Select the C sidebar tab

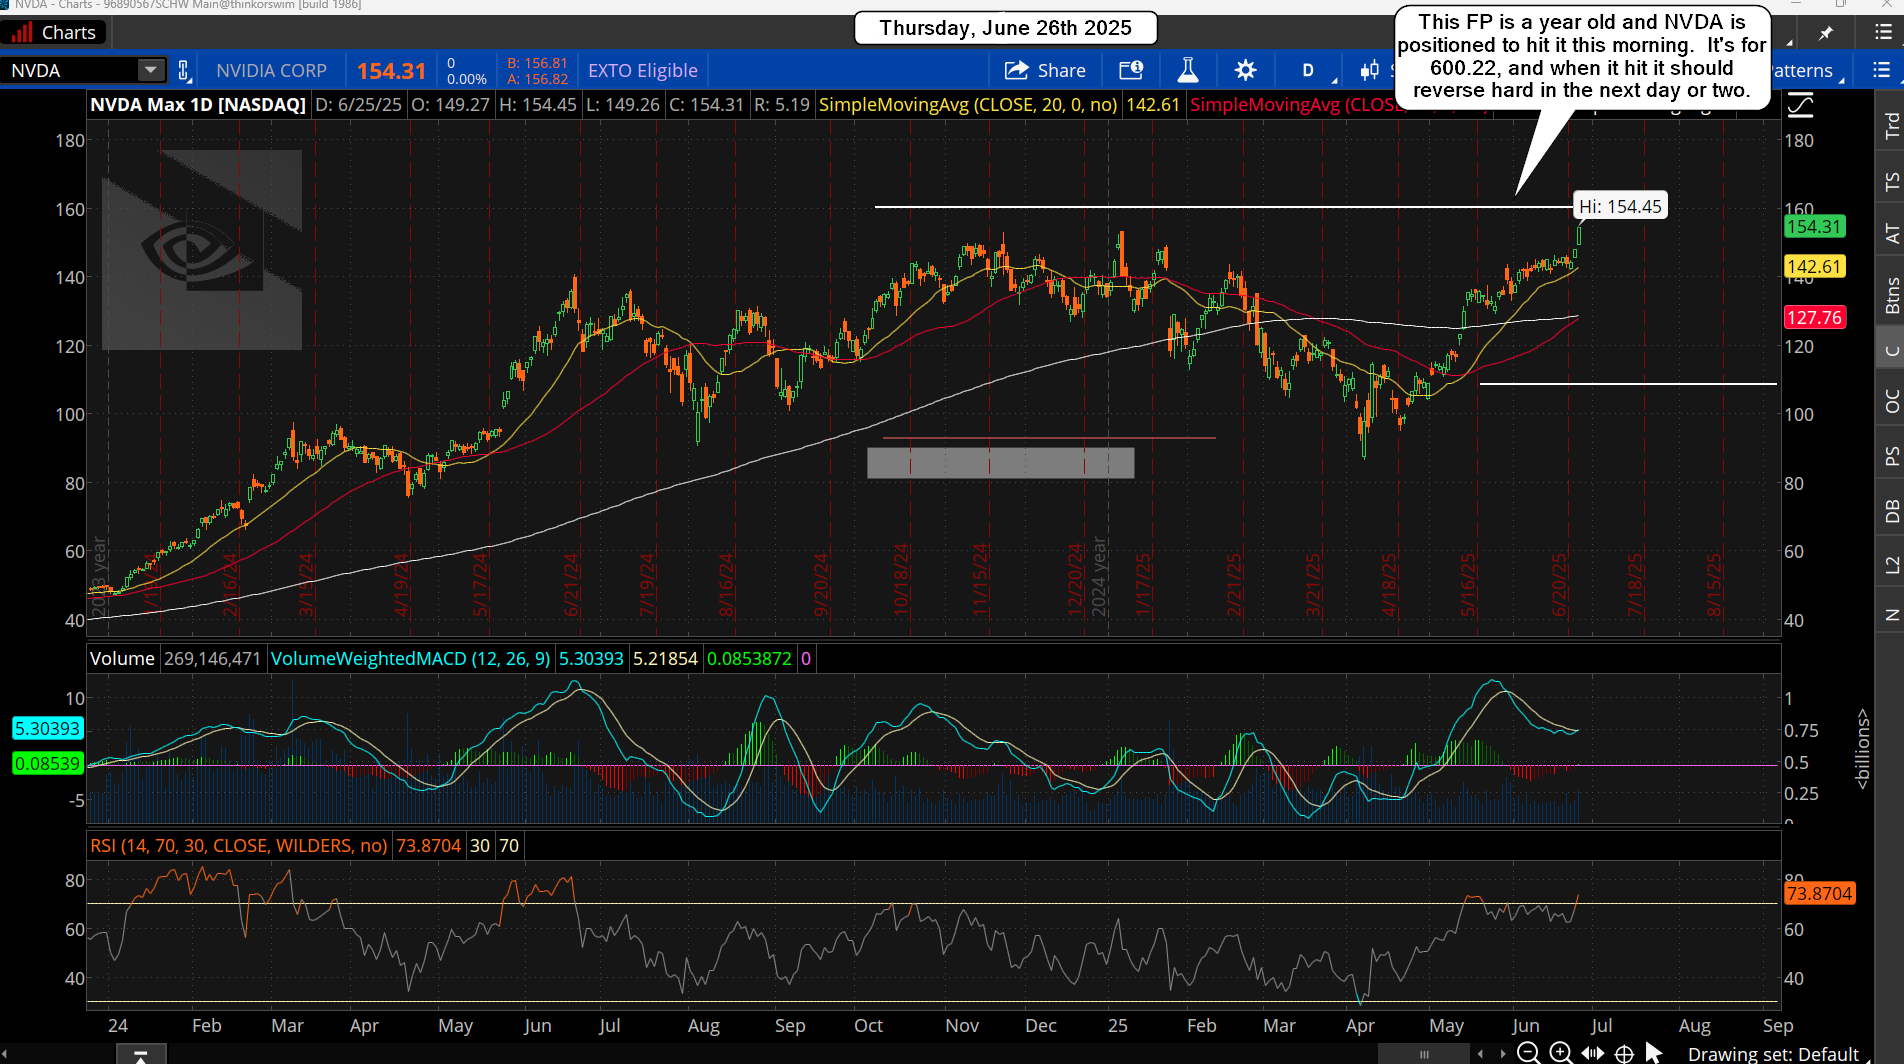click(1891, 350)
